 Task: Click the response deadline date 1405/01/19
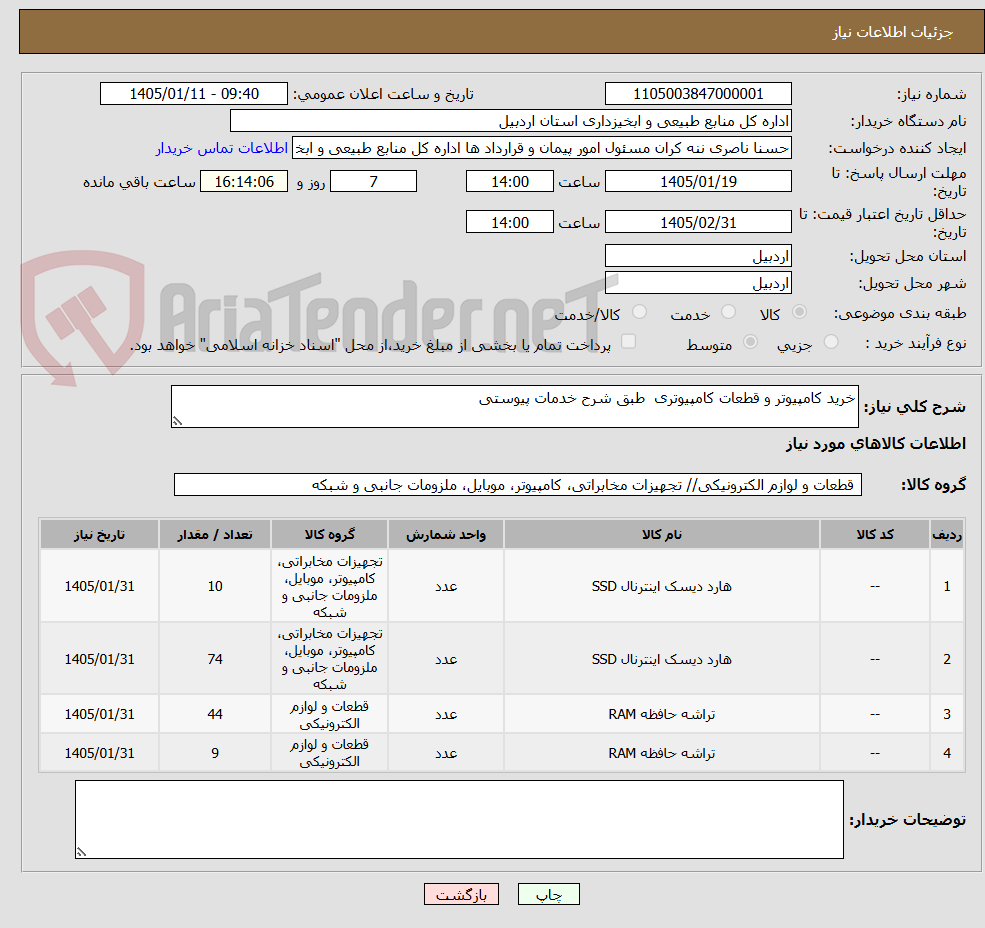(x=698, y=182)
